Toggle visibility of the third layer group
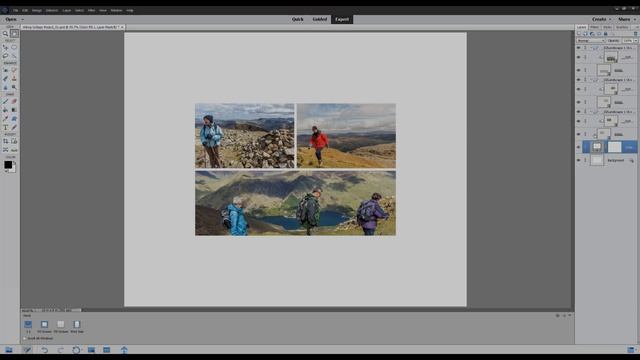 578,111
